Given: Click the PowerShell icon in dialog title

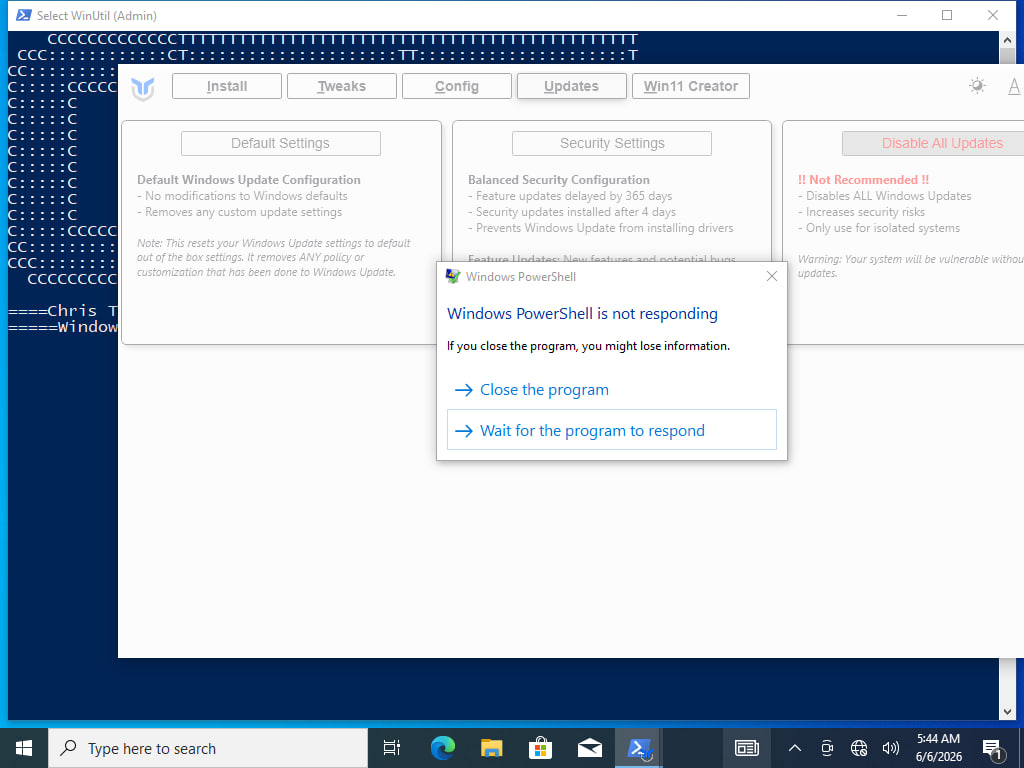Looking at the screenshot, I should [x=453, y=276].
